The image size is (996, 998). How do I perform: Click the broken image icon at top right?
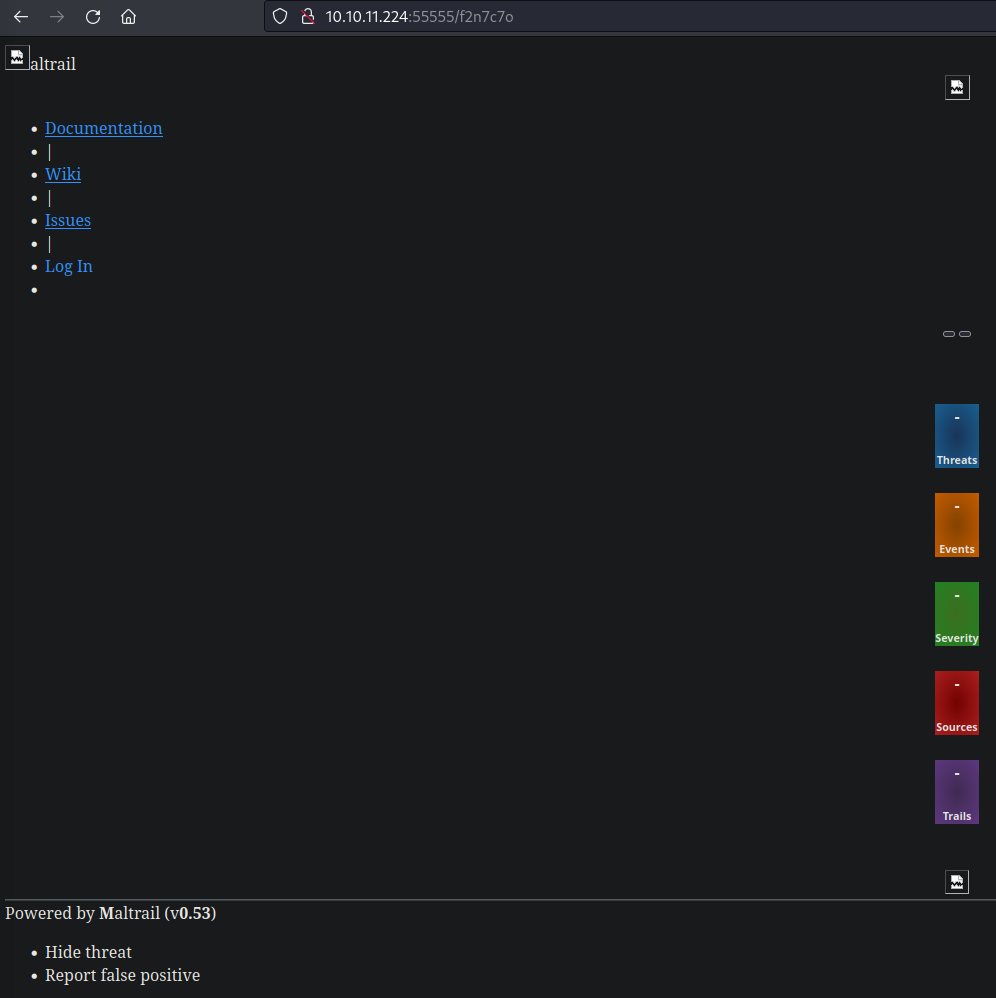pos(957,88)
